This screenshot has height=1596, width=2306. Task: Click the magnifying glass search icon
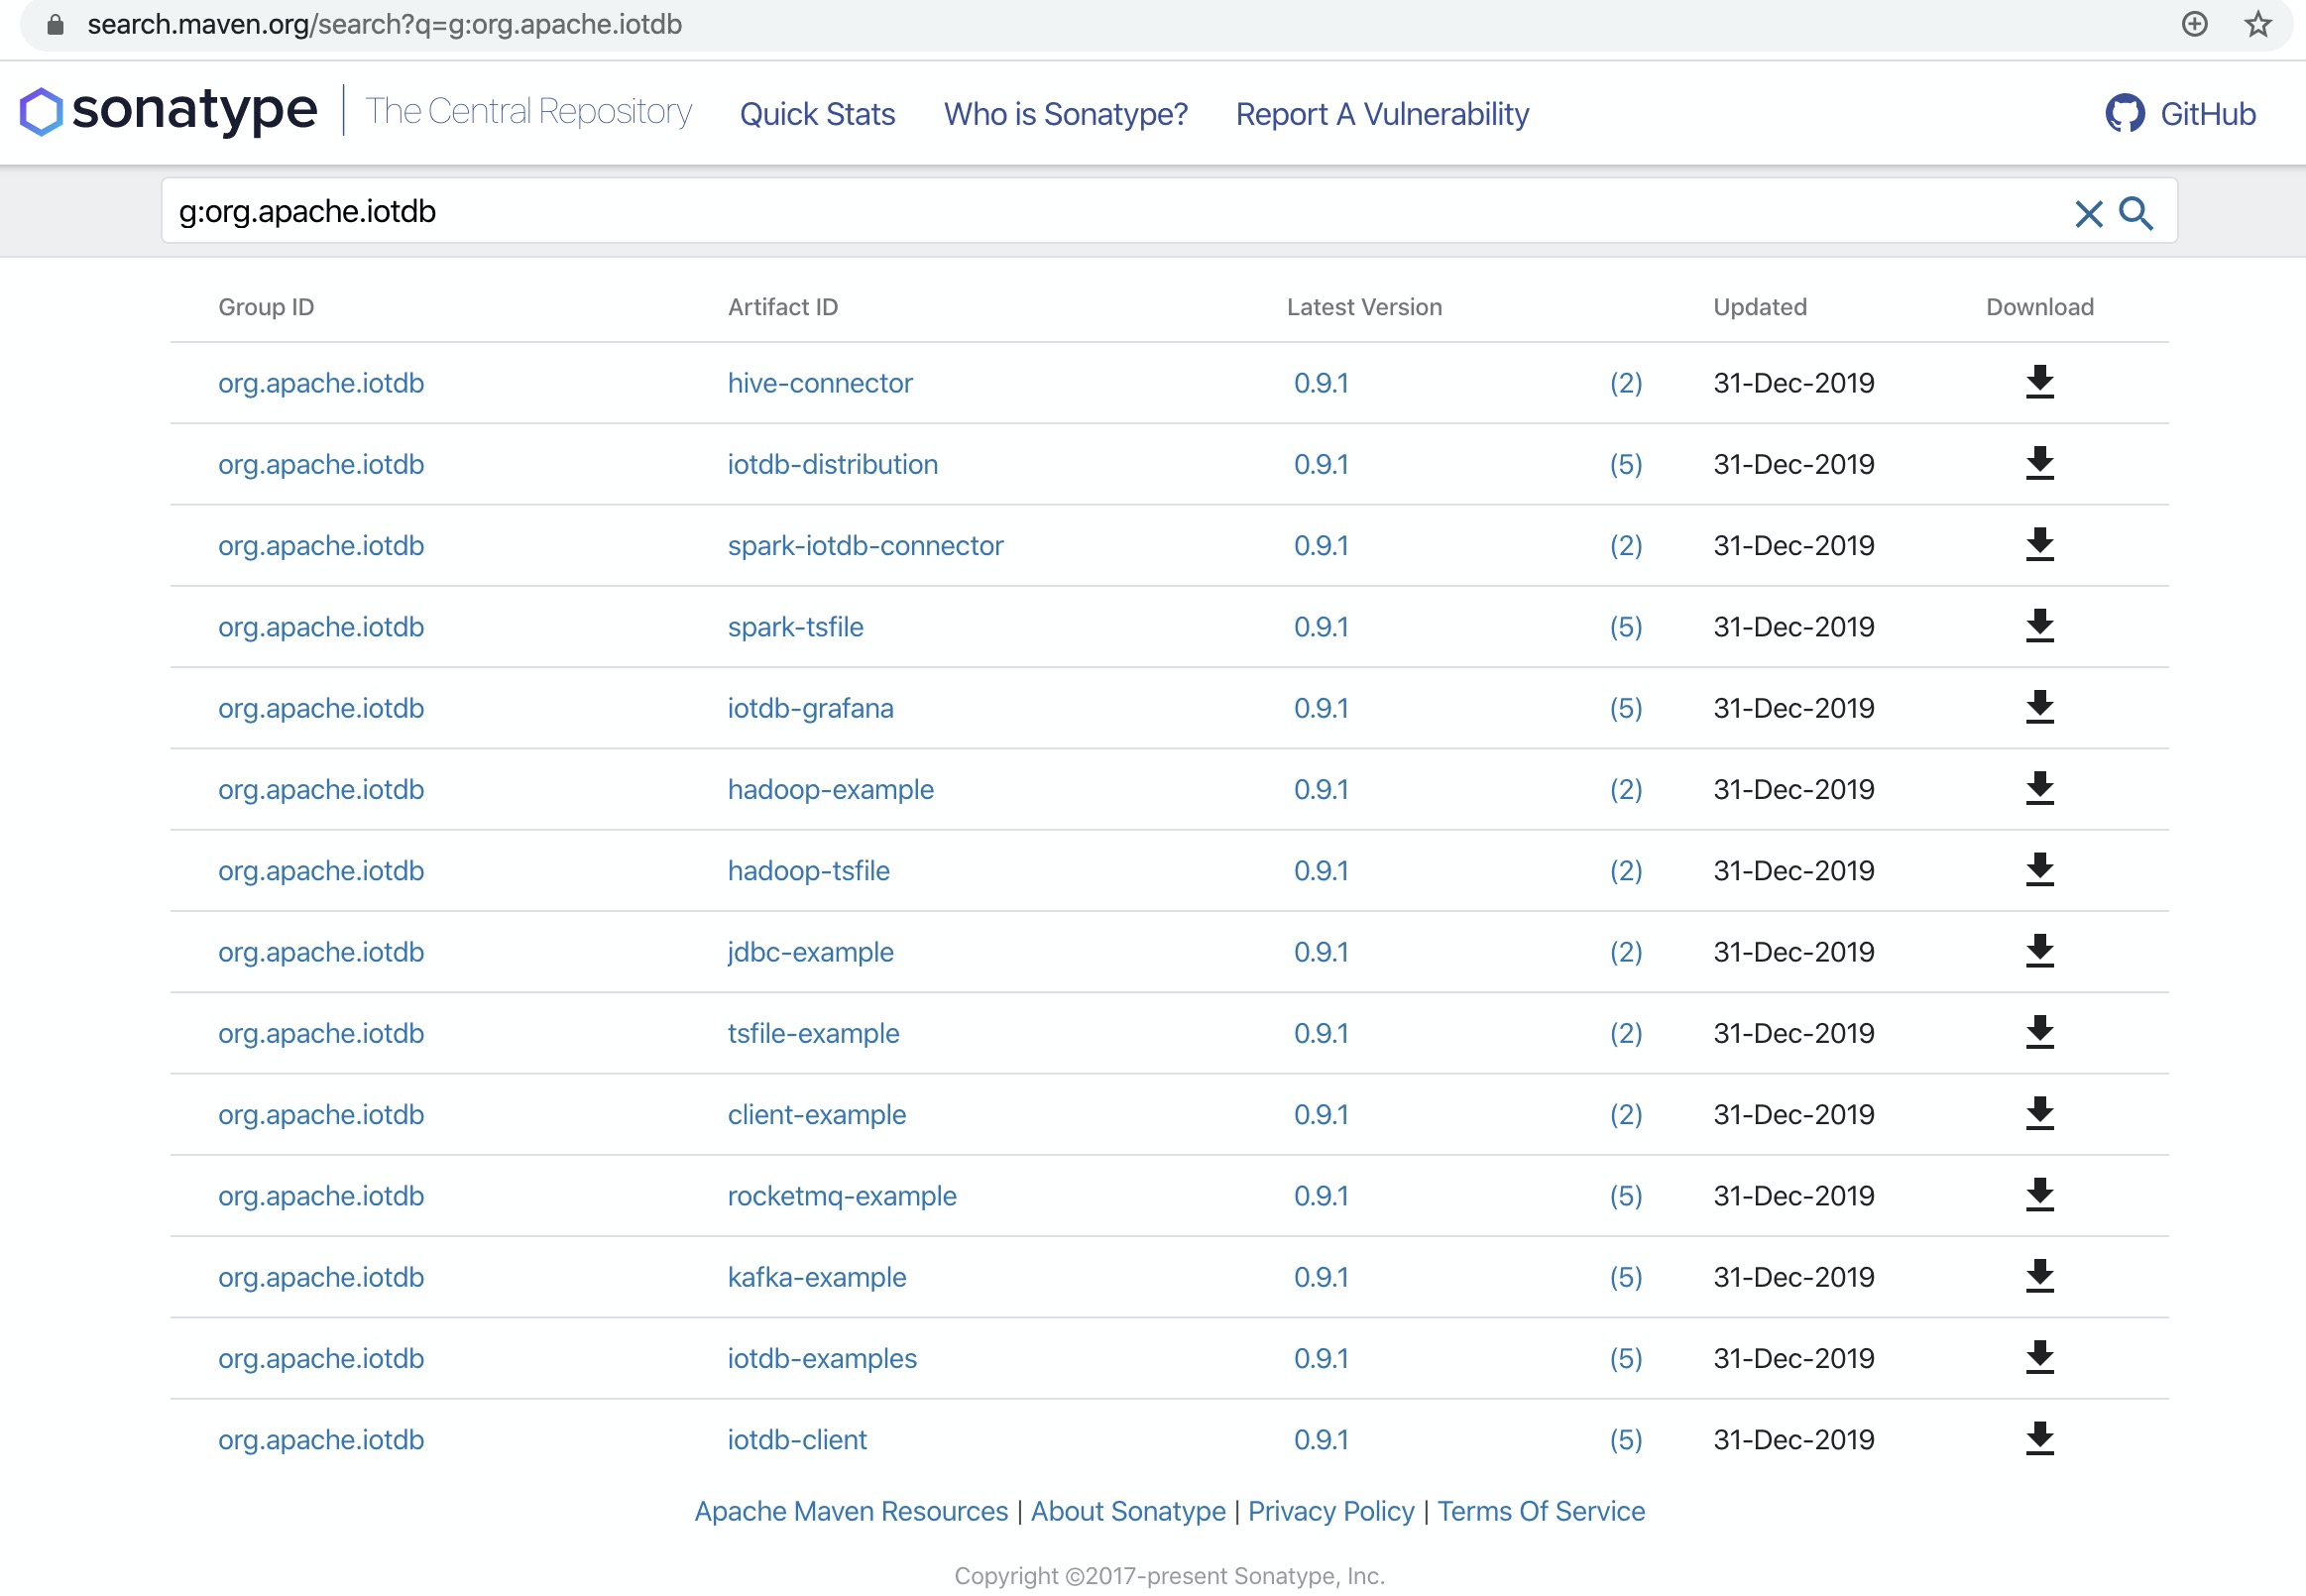coord(2136,213)
